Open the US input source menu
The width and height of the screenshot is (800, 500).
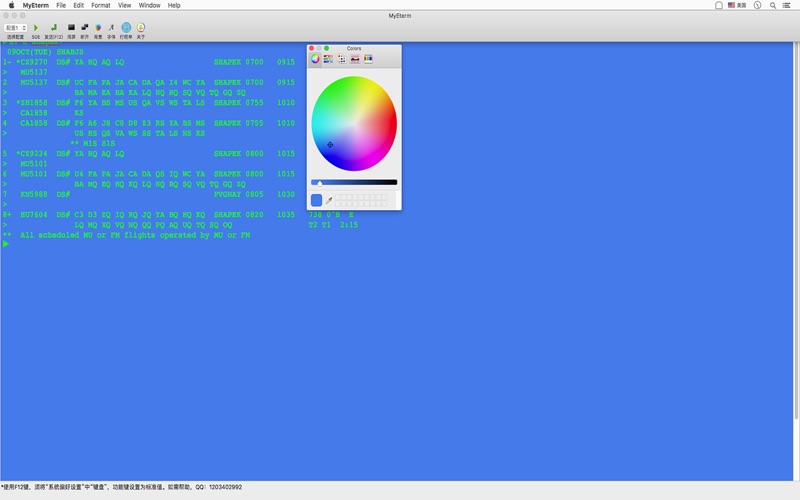pyautogui.click(x=735, y=5)
